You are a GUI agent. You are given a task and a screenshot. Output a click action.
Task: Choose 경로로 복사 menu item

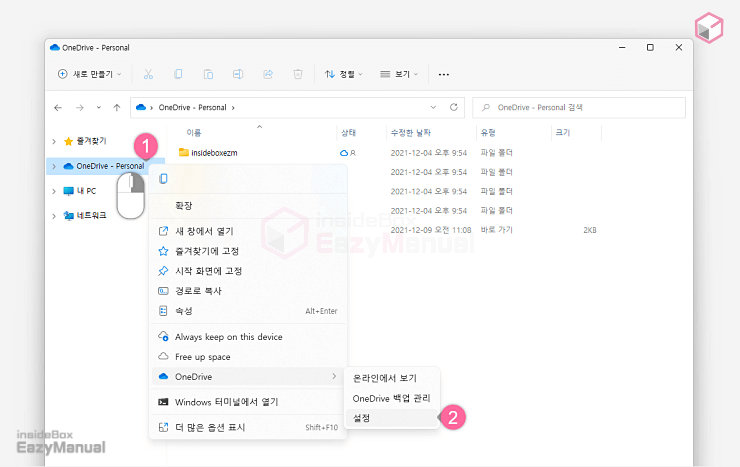pyautogui.click(x=248, y=291)
